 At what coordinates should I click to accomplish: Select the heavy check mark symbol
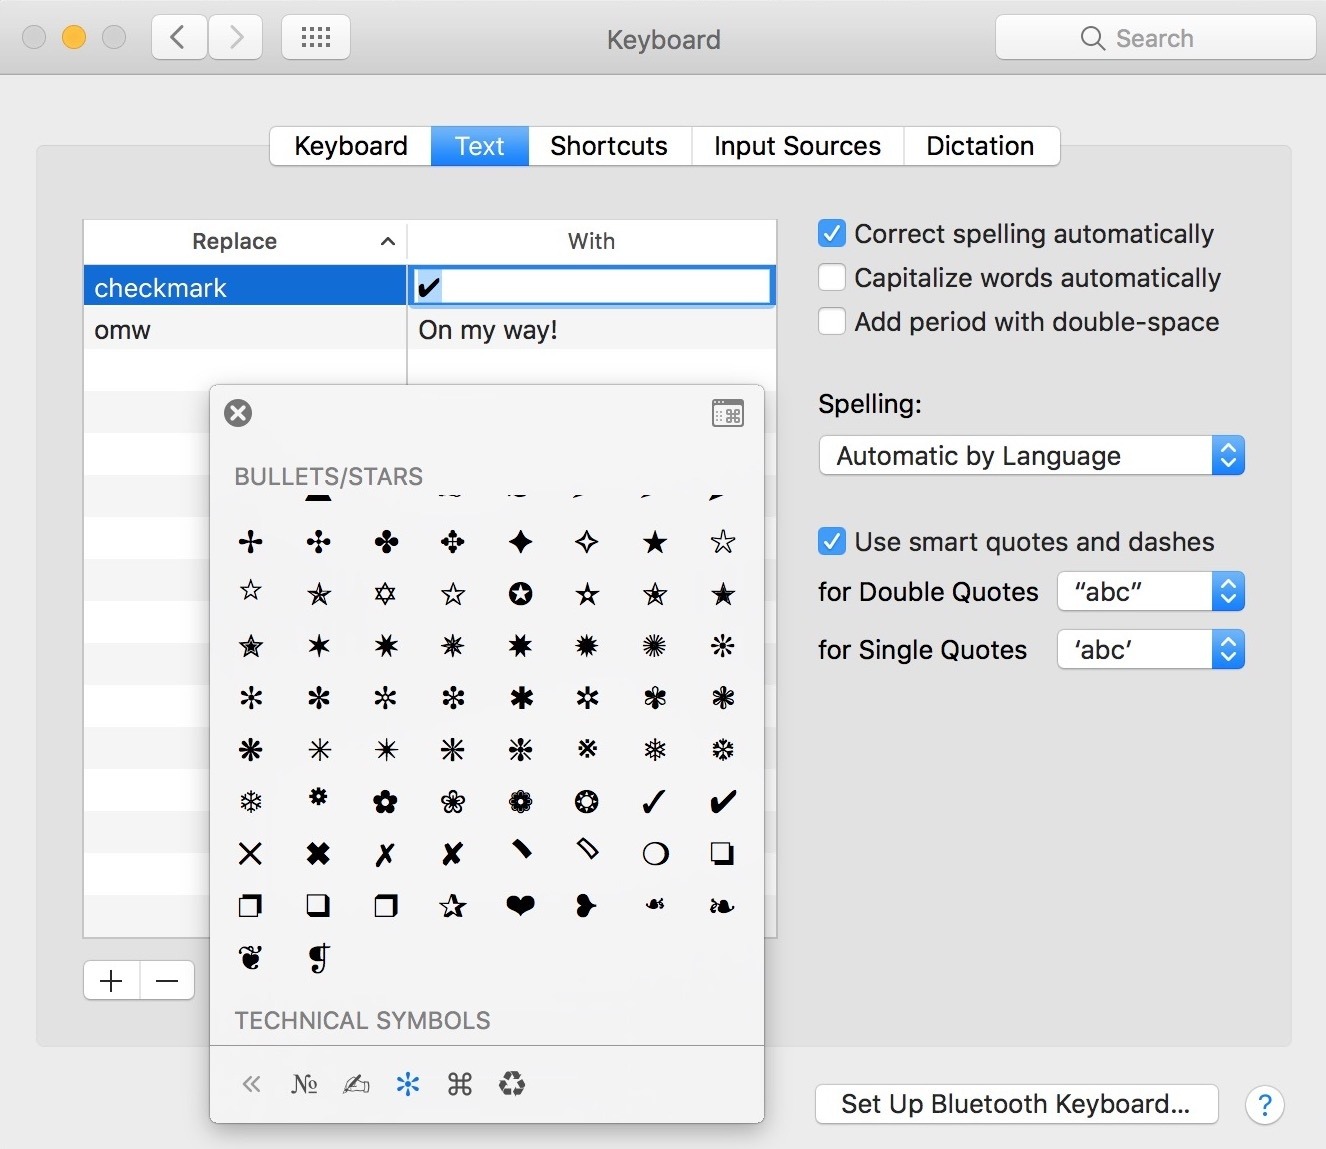tap(722, 801)
